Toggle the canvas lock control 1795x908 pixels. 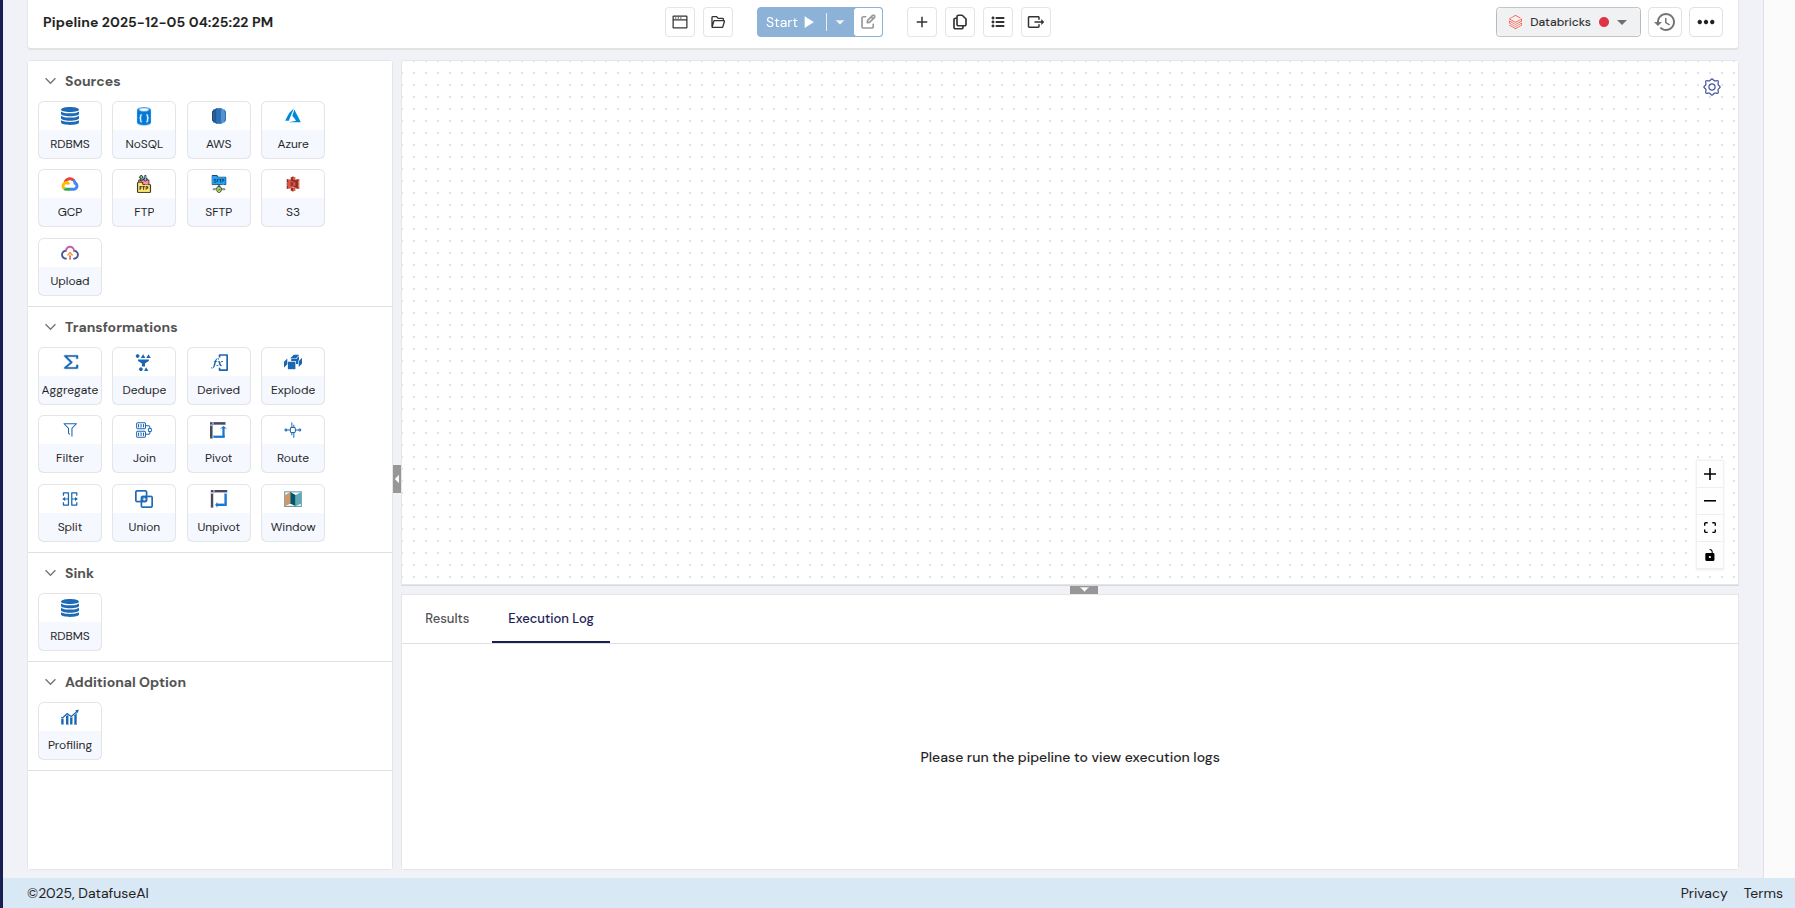1709,555
